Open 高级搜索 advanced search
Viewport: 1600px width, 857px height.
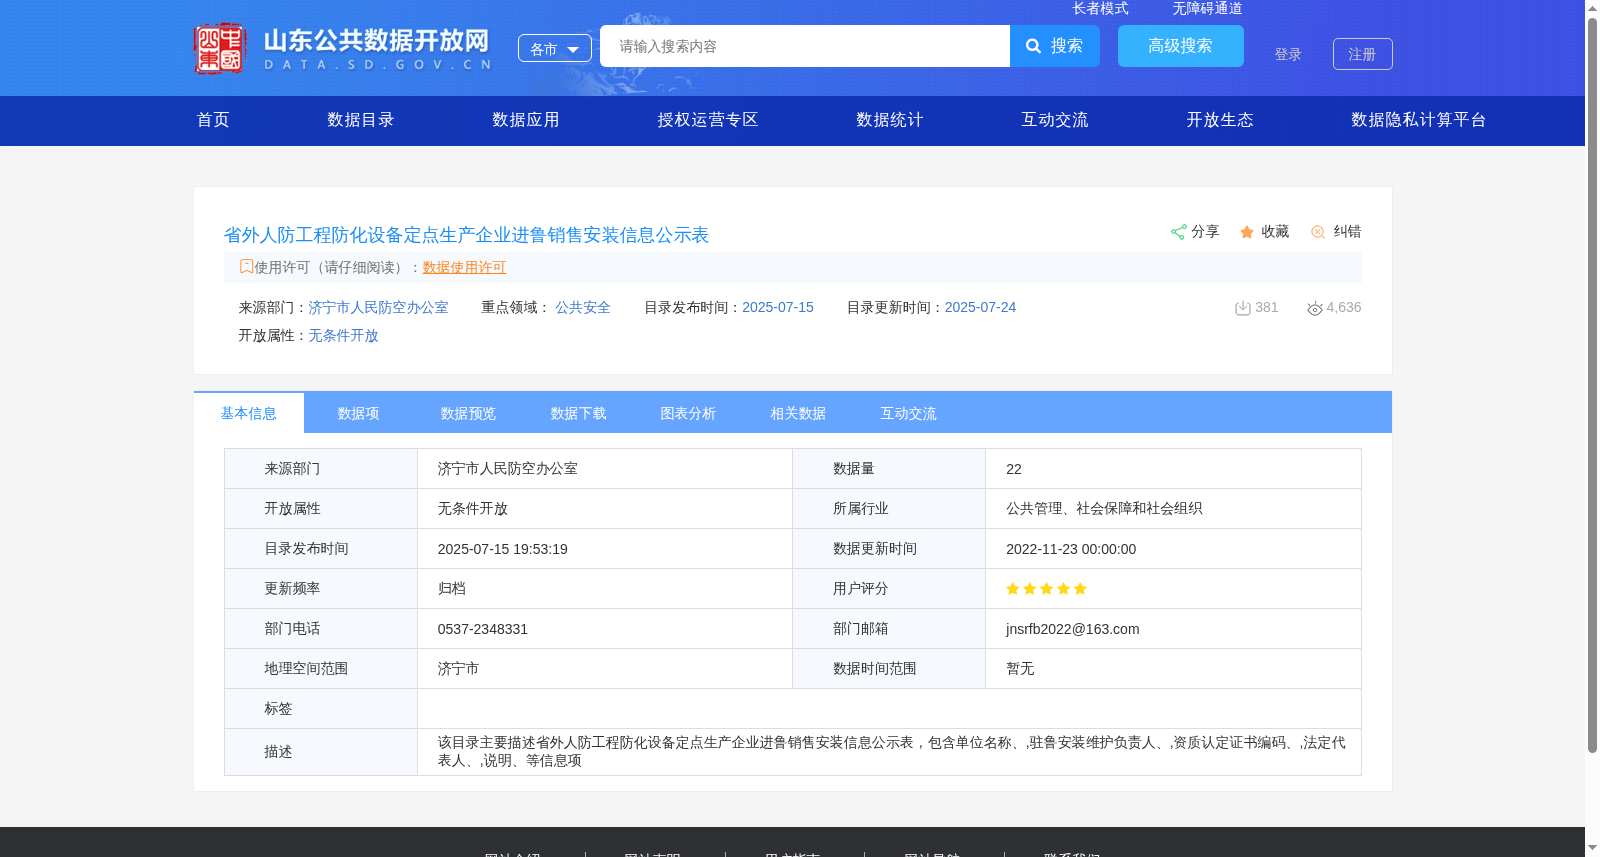pyautogui.click(x=1181, y=46)
